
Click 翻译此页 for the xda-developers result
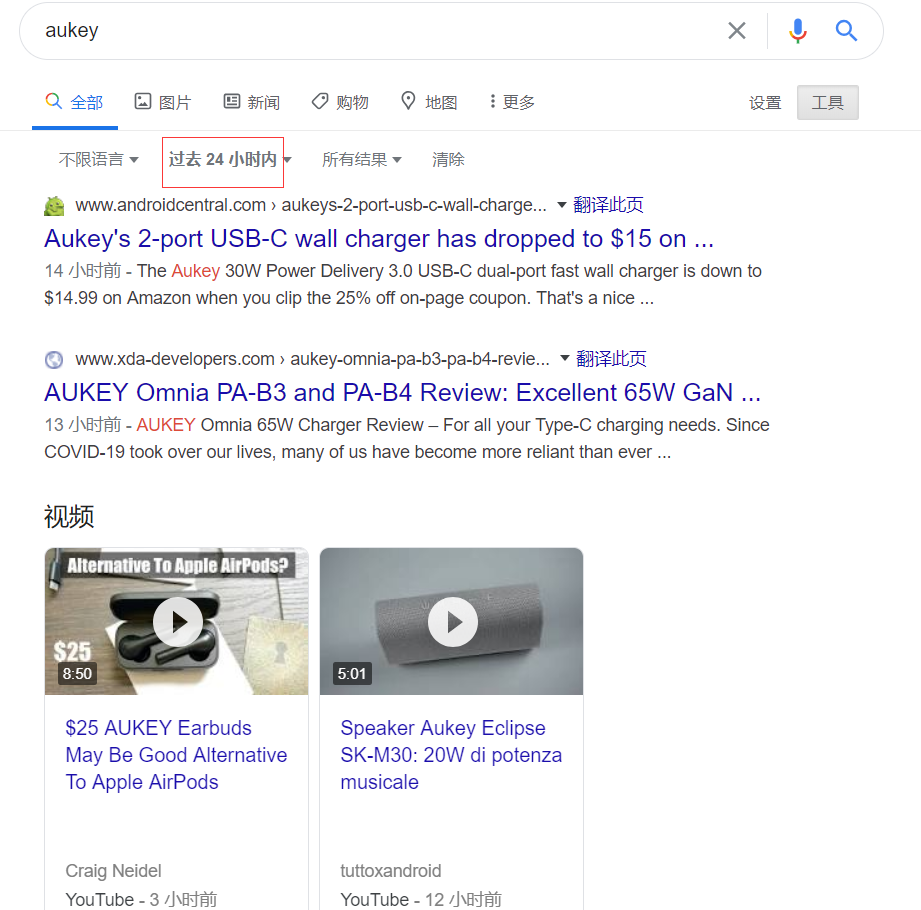coord(611,358)
